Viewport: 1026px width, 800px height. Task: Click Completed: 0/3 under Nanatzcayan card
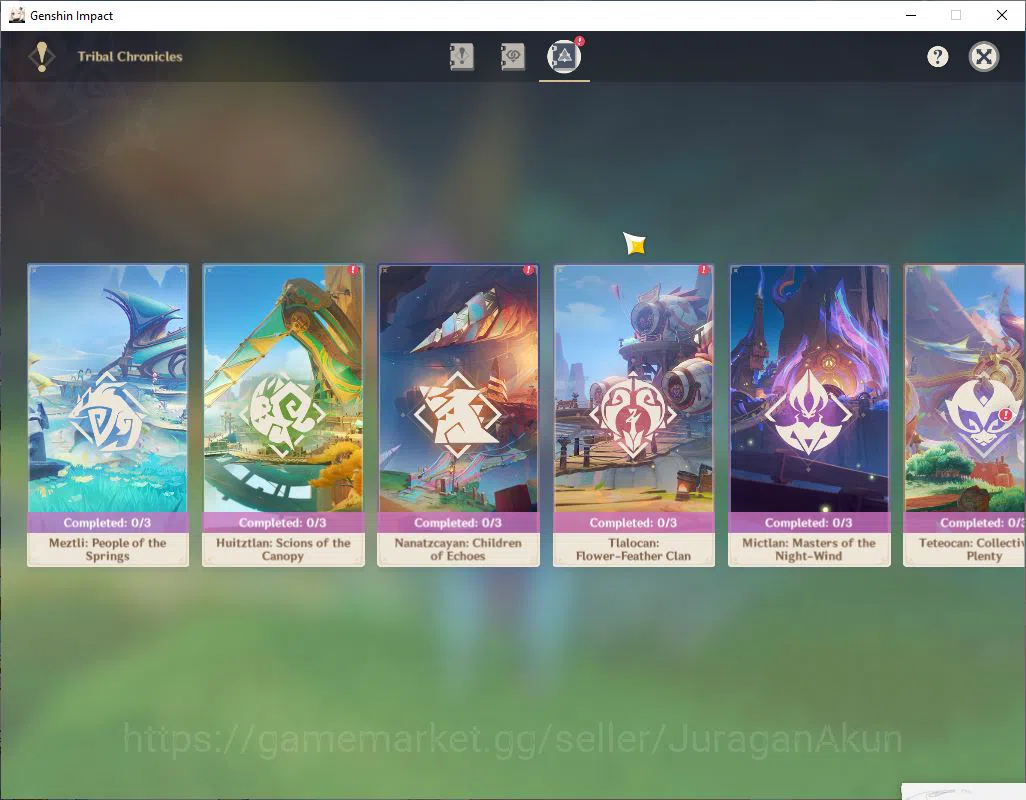pyautogui.click(x=458, y=523)
